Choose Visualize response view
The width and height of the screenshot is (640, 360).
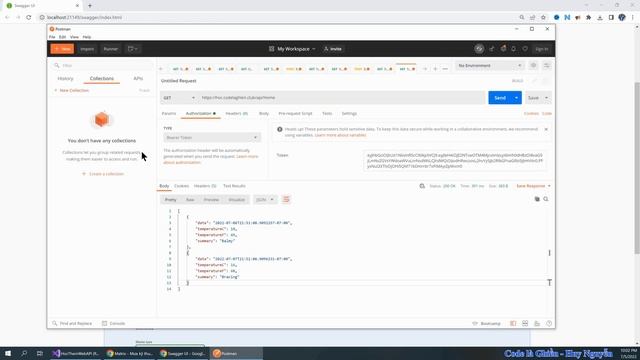(x=236, y=200)
